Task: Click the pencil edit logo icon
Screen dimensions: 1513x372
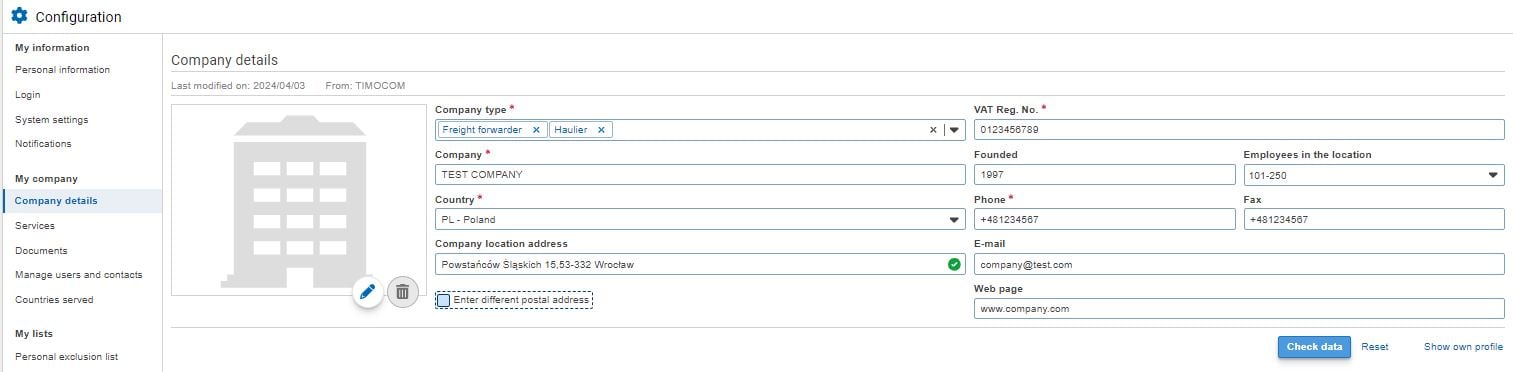Action: (367, 292)
